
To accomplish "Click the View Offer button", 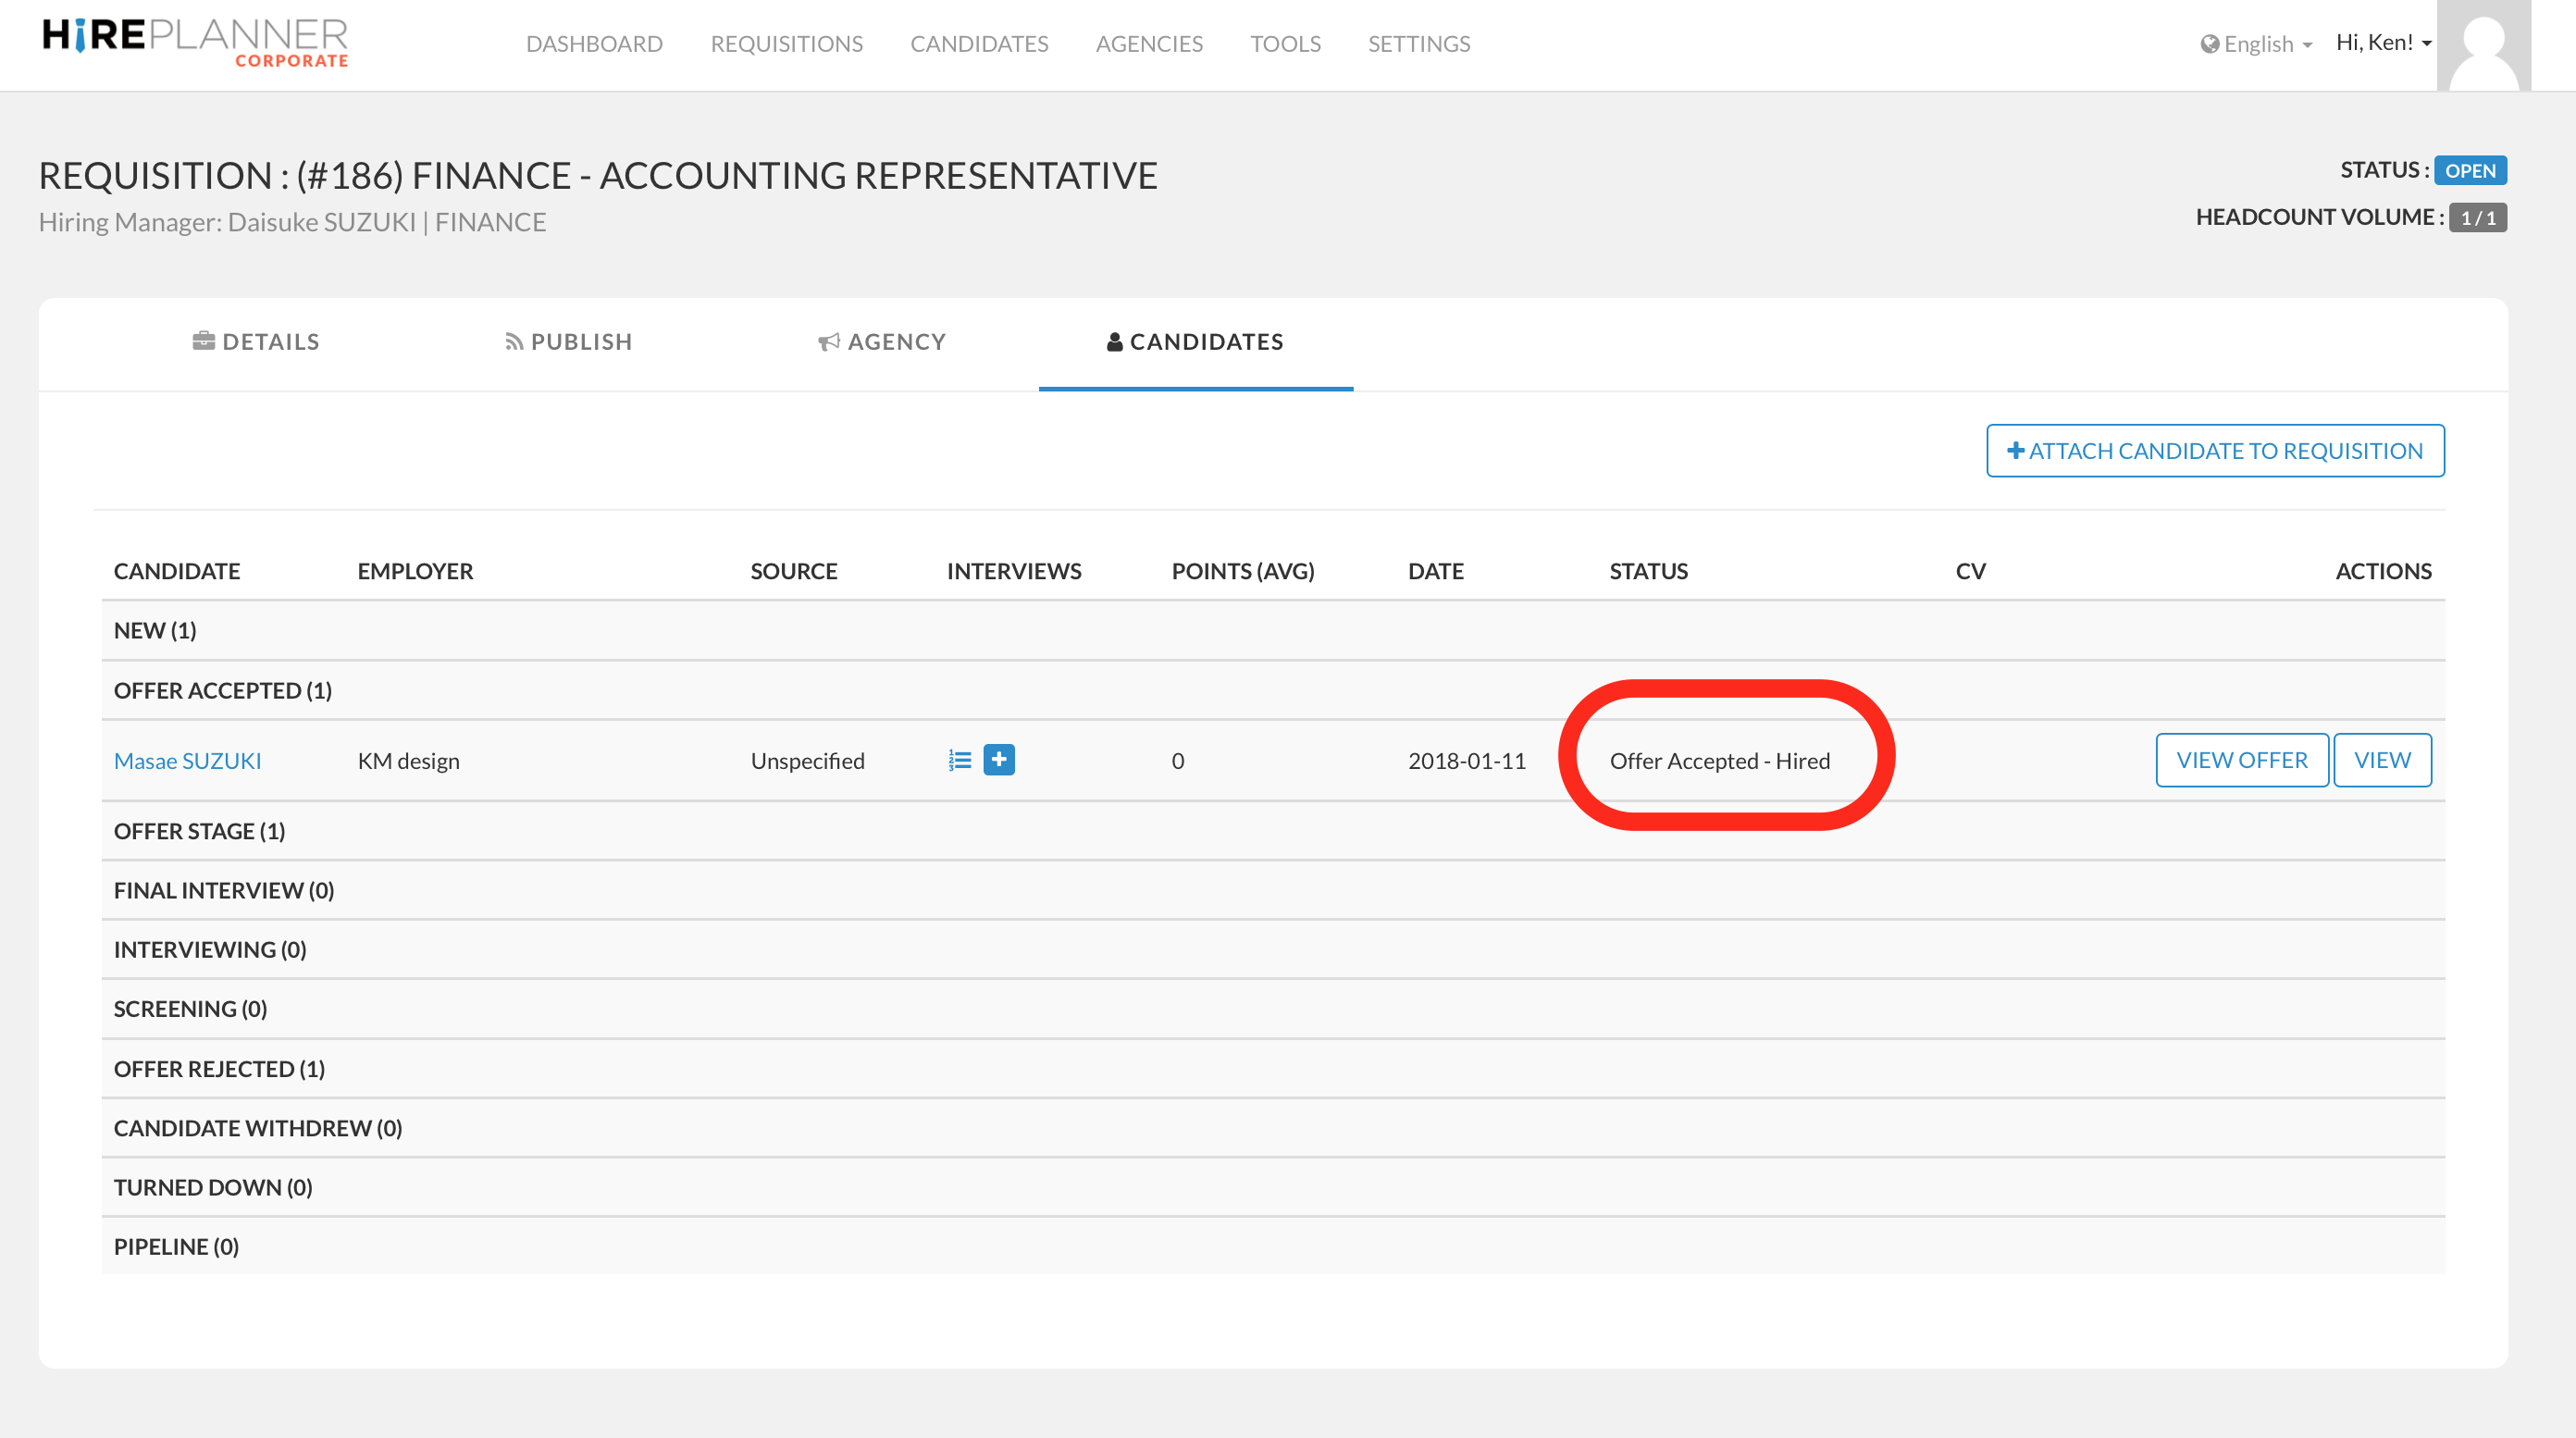I will [2241, 760].
